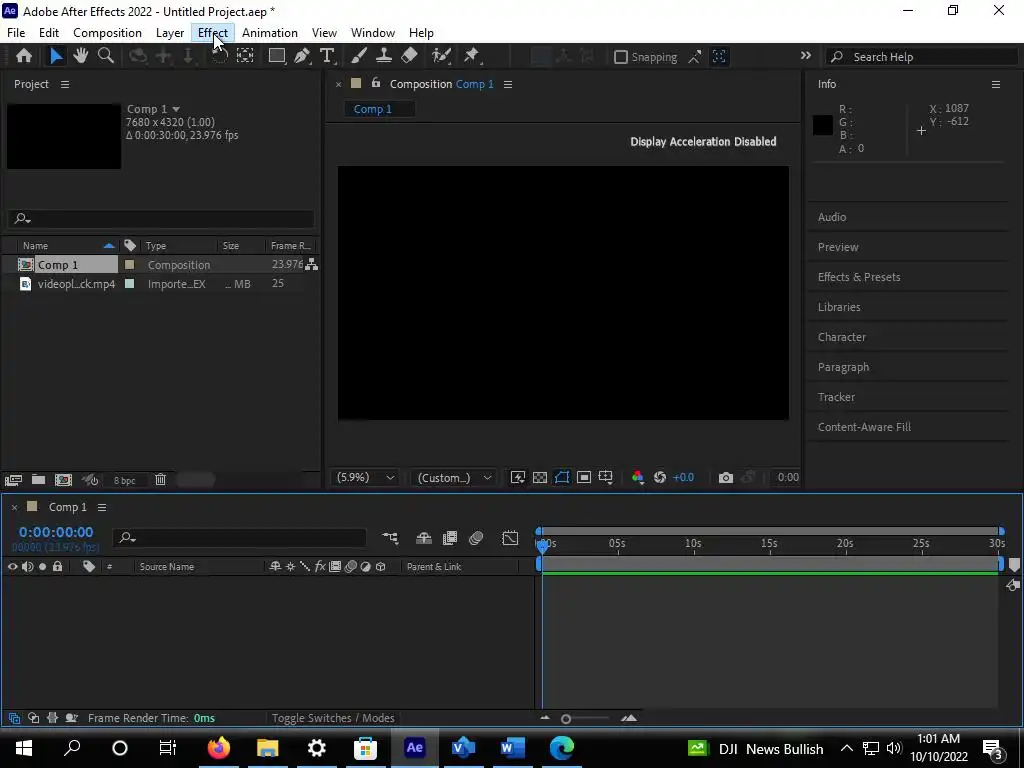Click the Graph Editor icon
1024x768 pixels.
click(510, 537)
